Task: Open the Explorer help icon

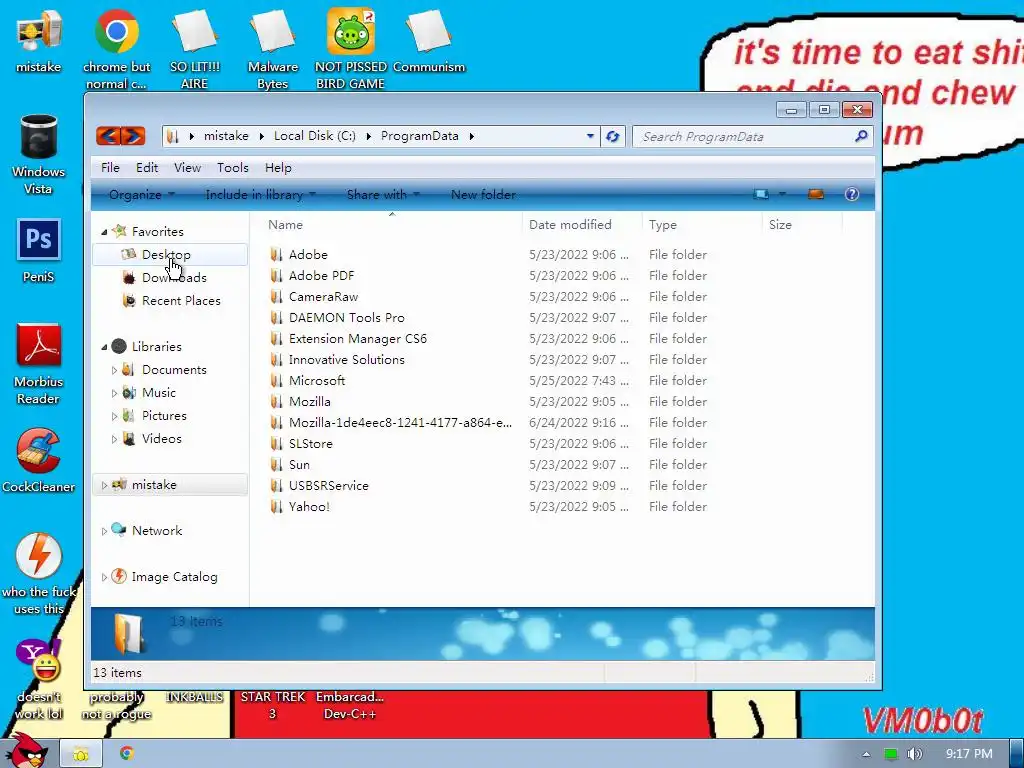Action: [852, 194]
